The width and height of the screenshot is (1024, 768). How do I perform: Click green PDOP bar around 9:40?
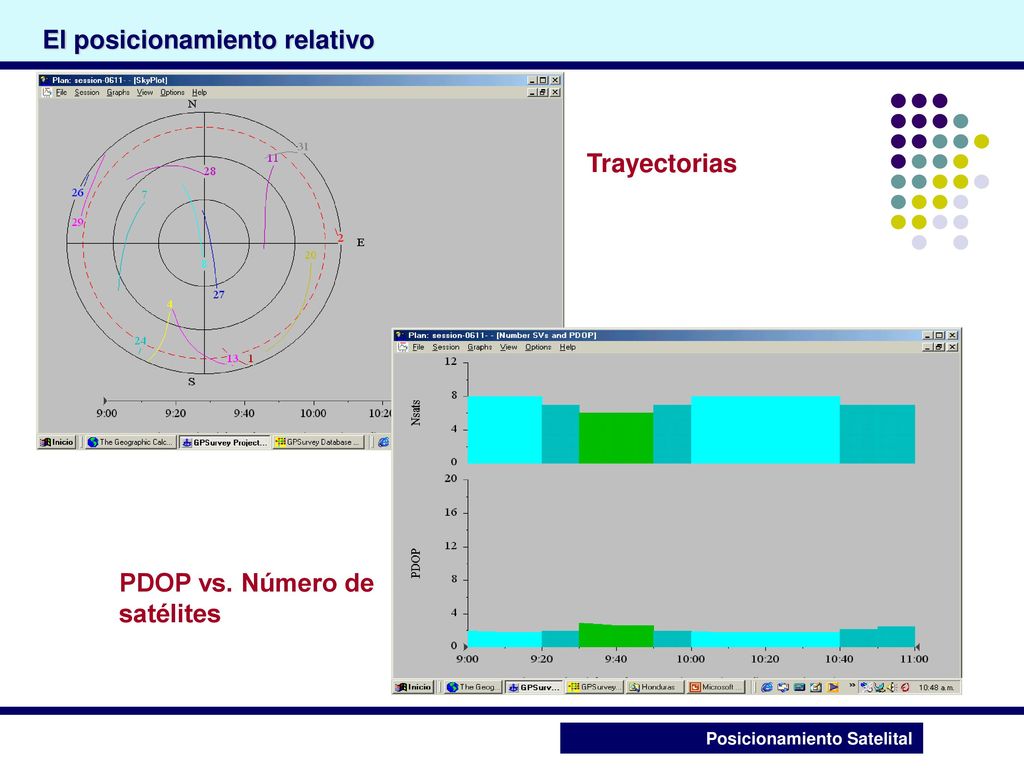tap(616, 635)
